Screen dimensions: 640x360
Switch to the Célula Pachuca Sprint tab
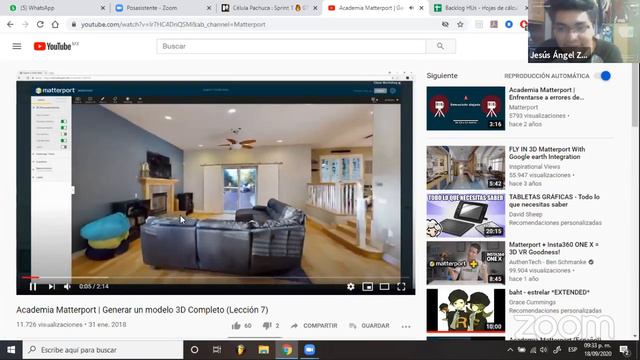(x=269, y=8)
